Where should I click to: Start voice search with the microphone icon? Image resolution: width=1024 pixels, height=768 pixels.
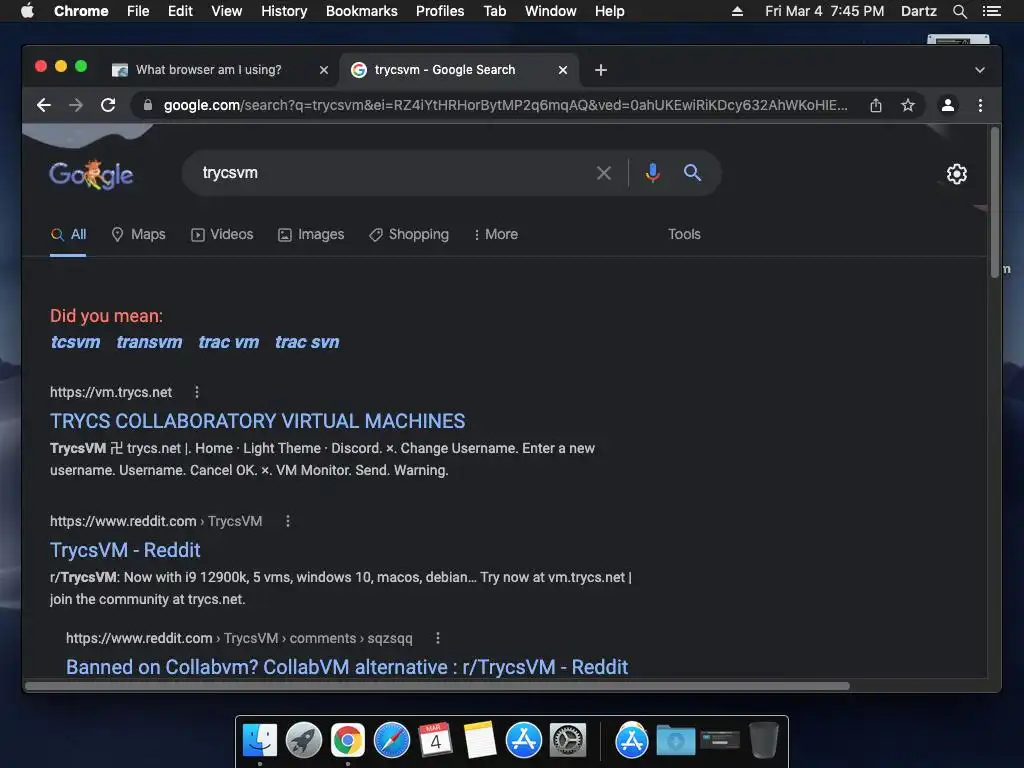point(652,172)
